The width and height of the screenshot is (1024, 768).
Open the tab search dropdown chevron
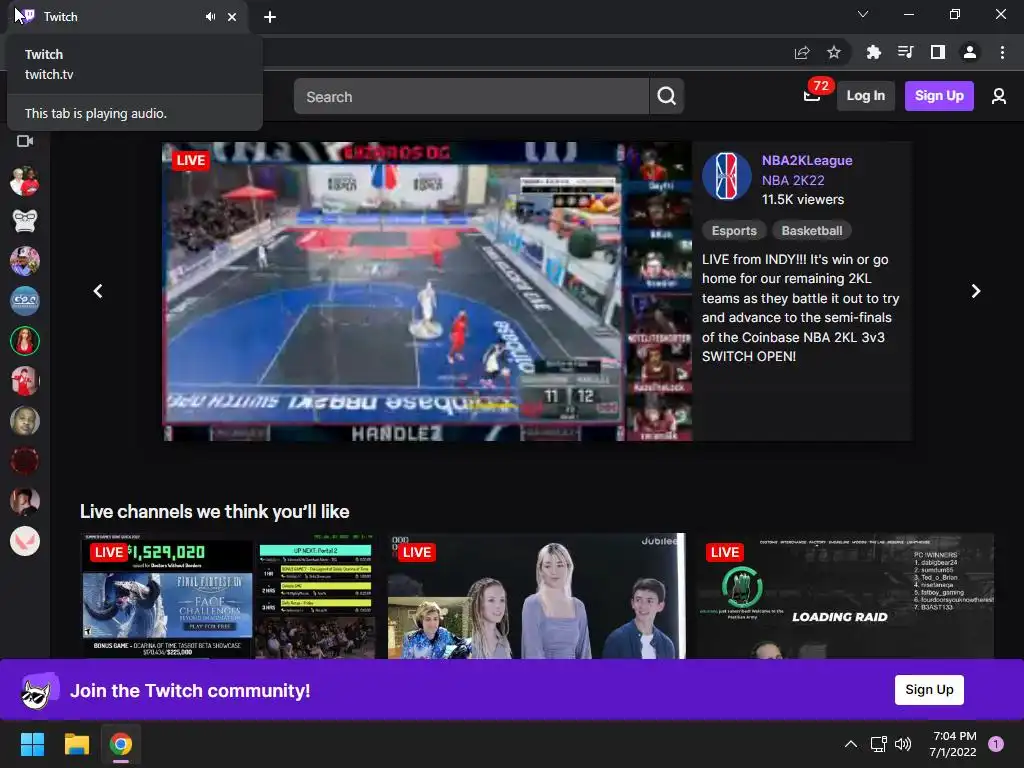point(863,14)
